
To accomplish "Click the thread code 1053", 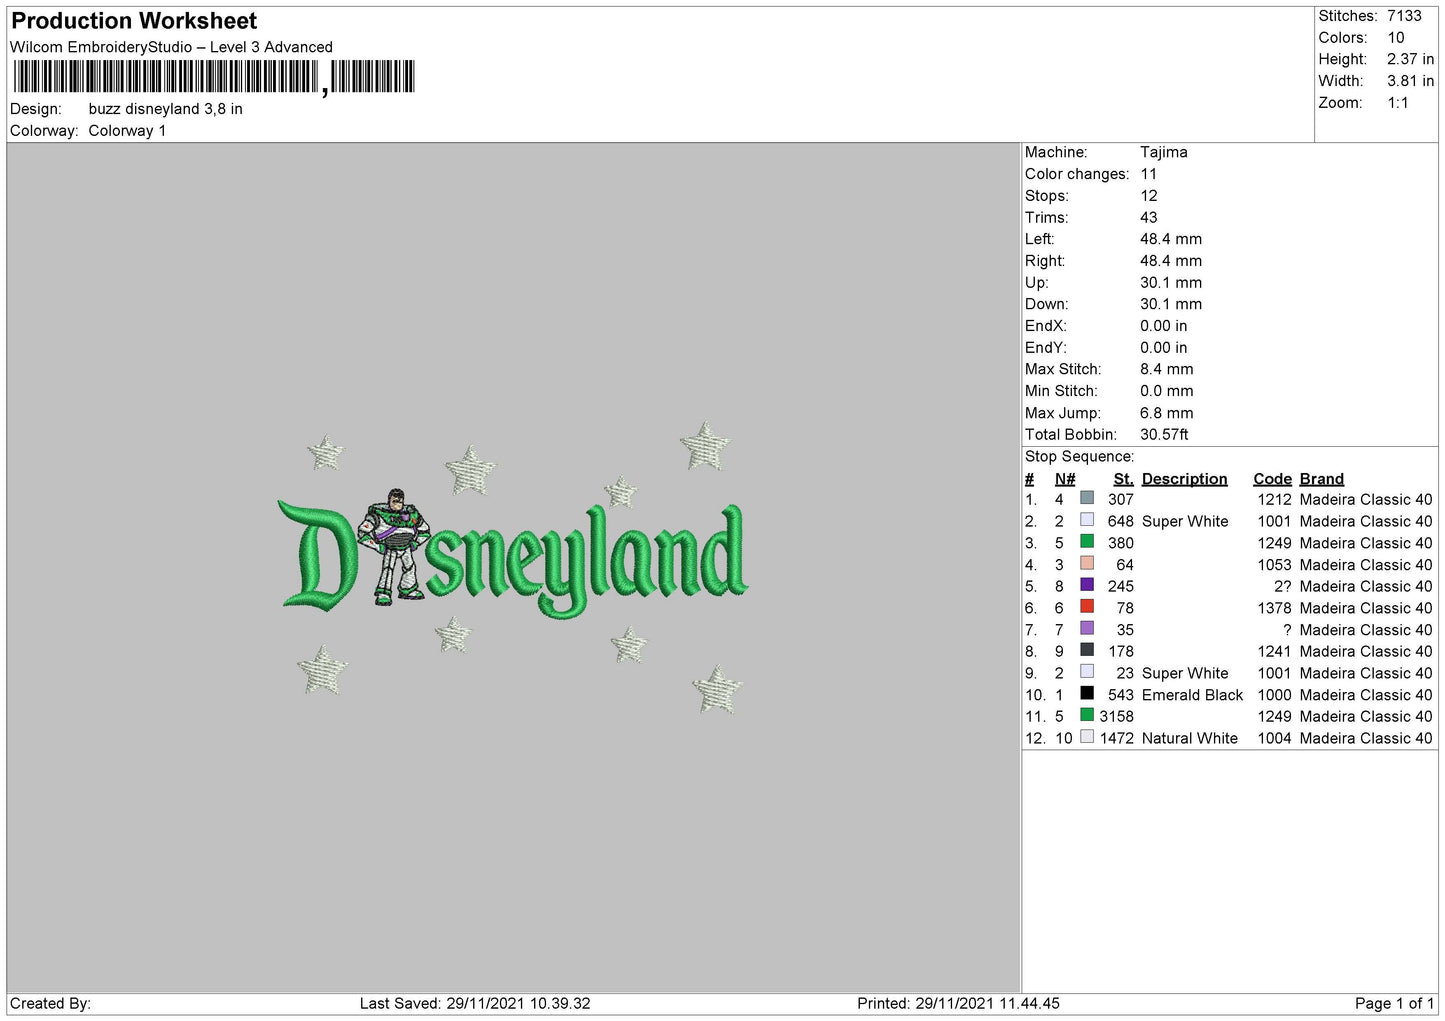I will click(1275, 565).
